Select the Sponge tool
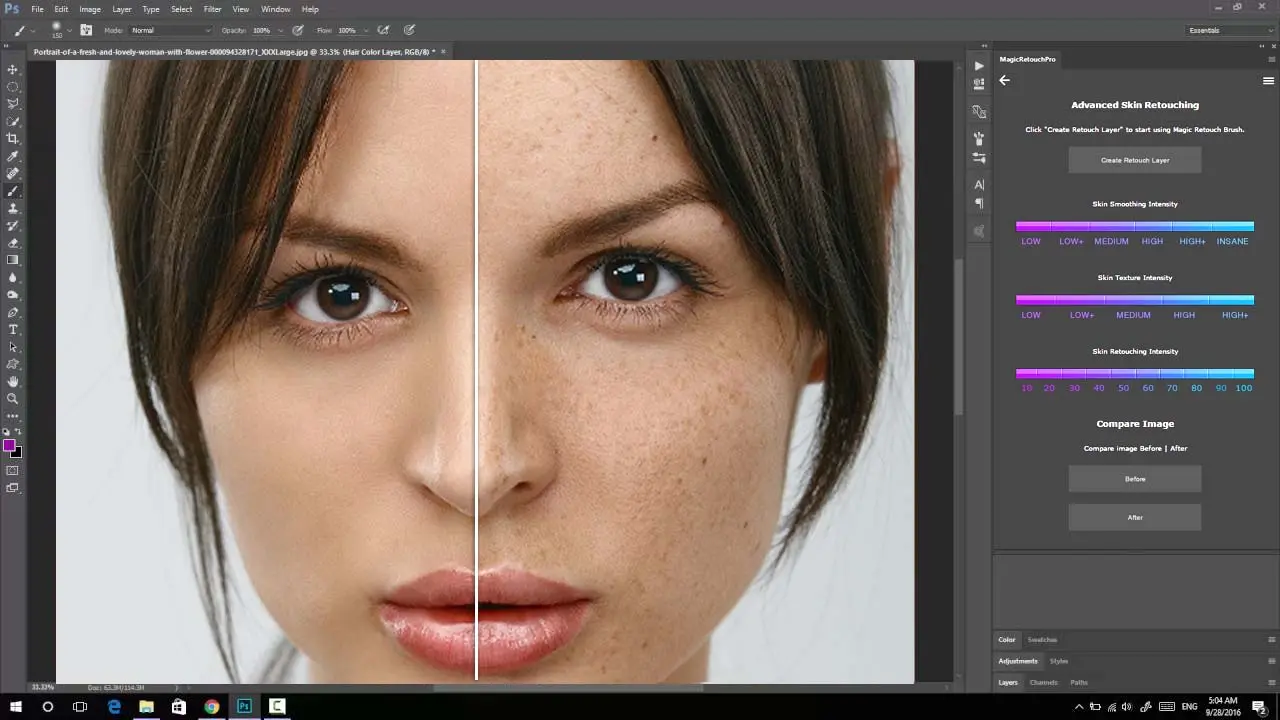This screenshot has width=1280, height=720. (x=13, y=295)
